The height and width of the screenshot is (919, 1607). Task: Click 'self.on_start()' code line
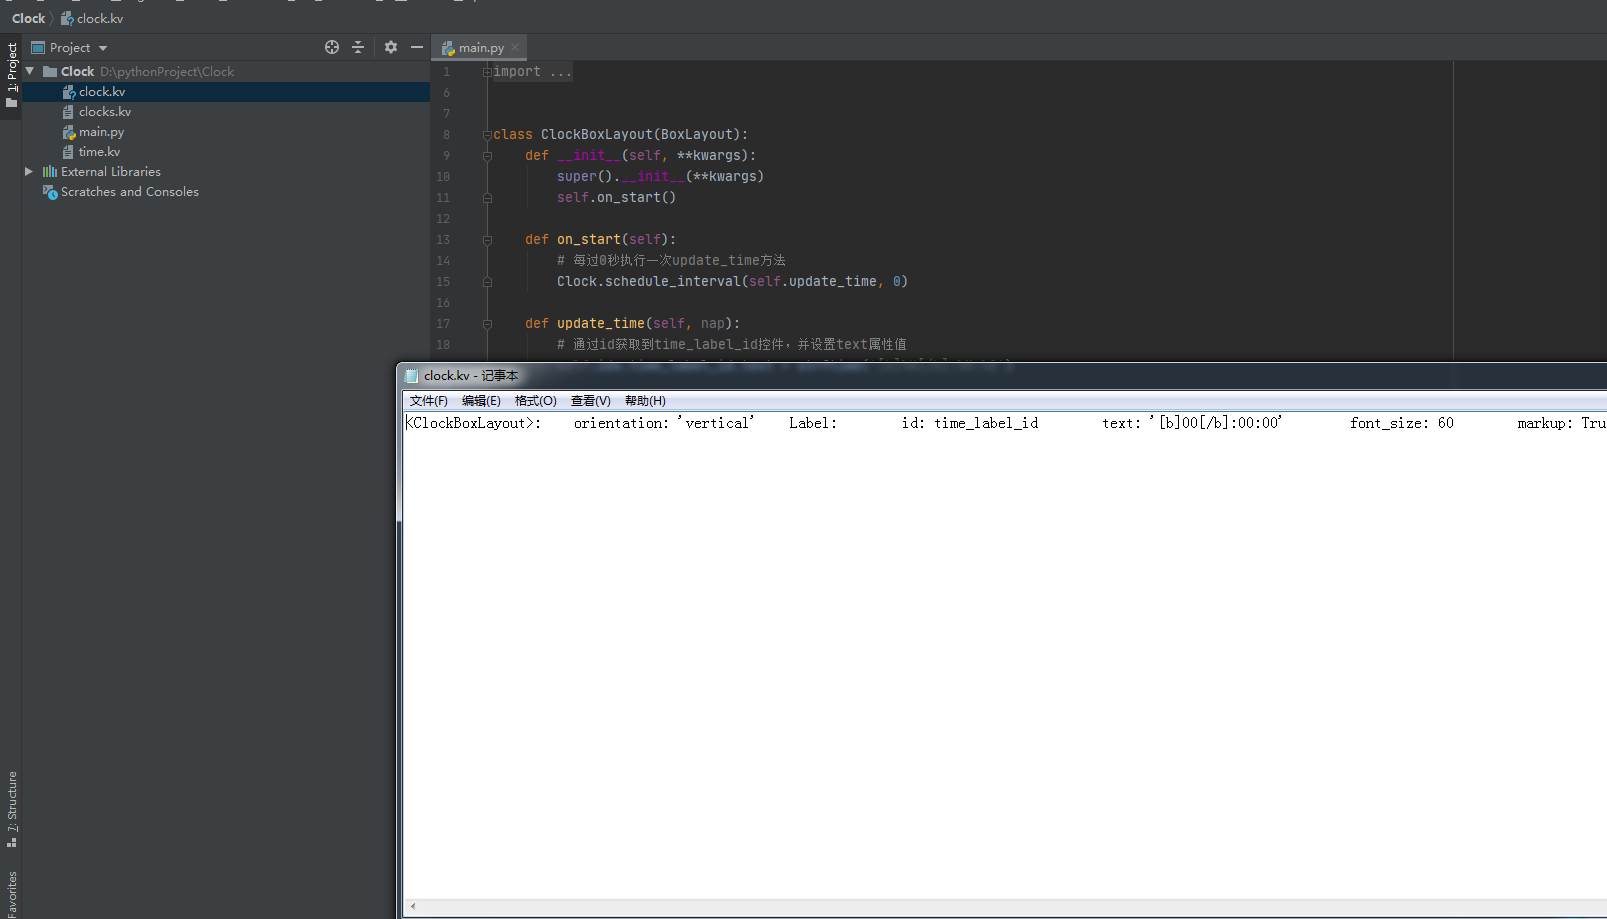point(616,198)
